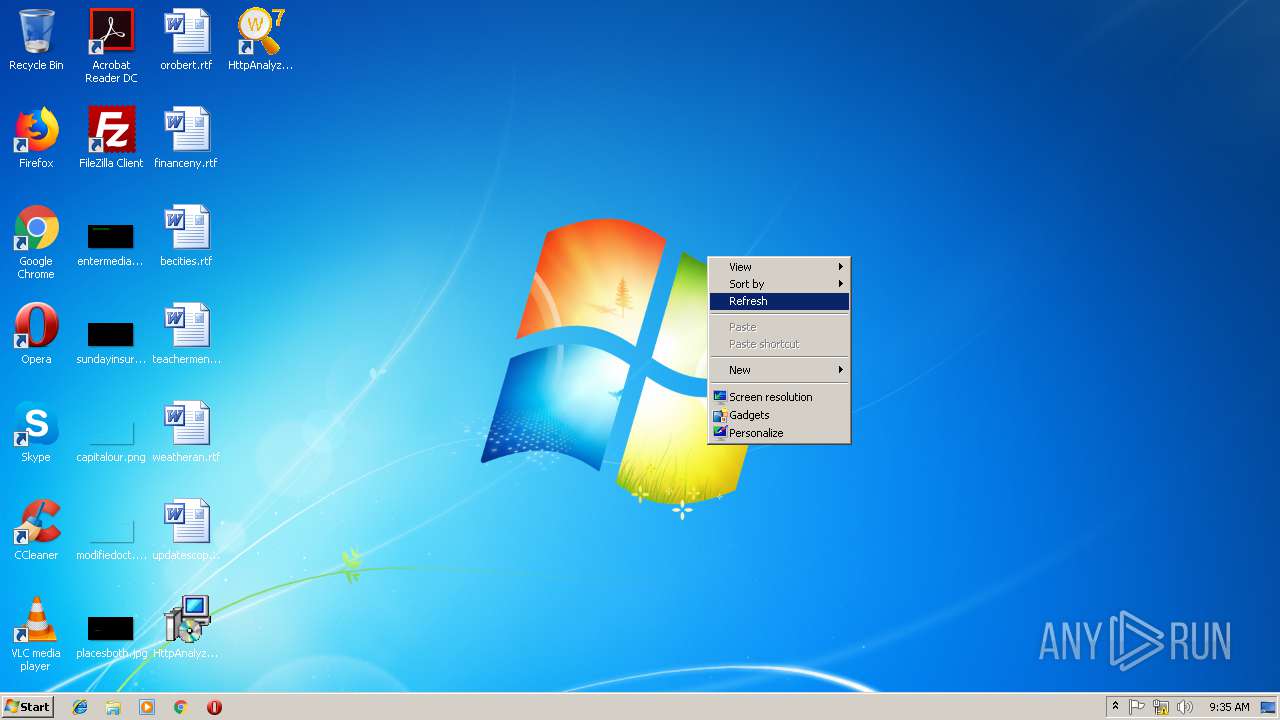Launch Windows Media Player from taskbar
Image resolution: width=1280 pixels, height=720 pixels.
point(147,707)
